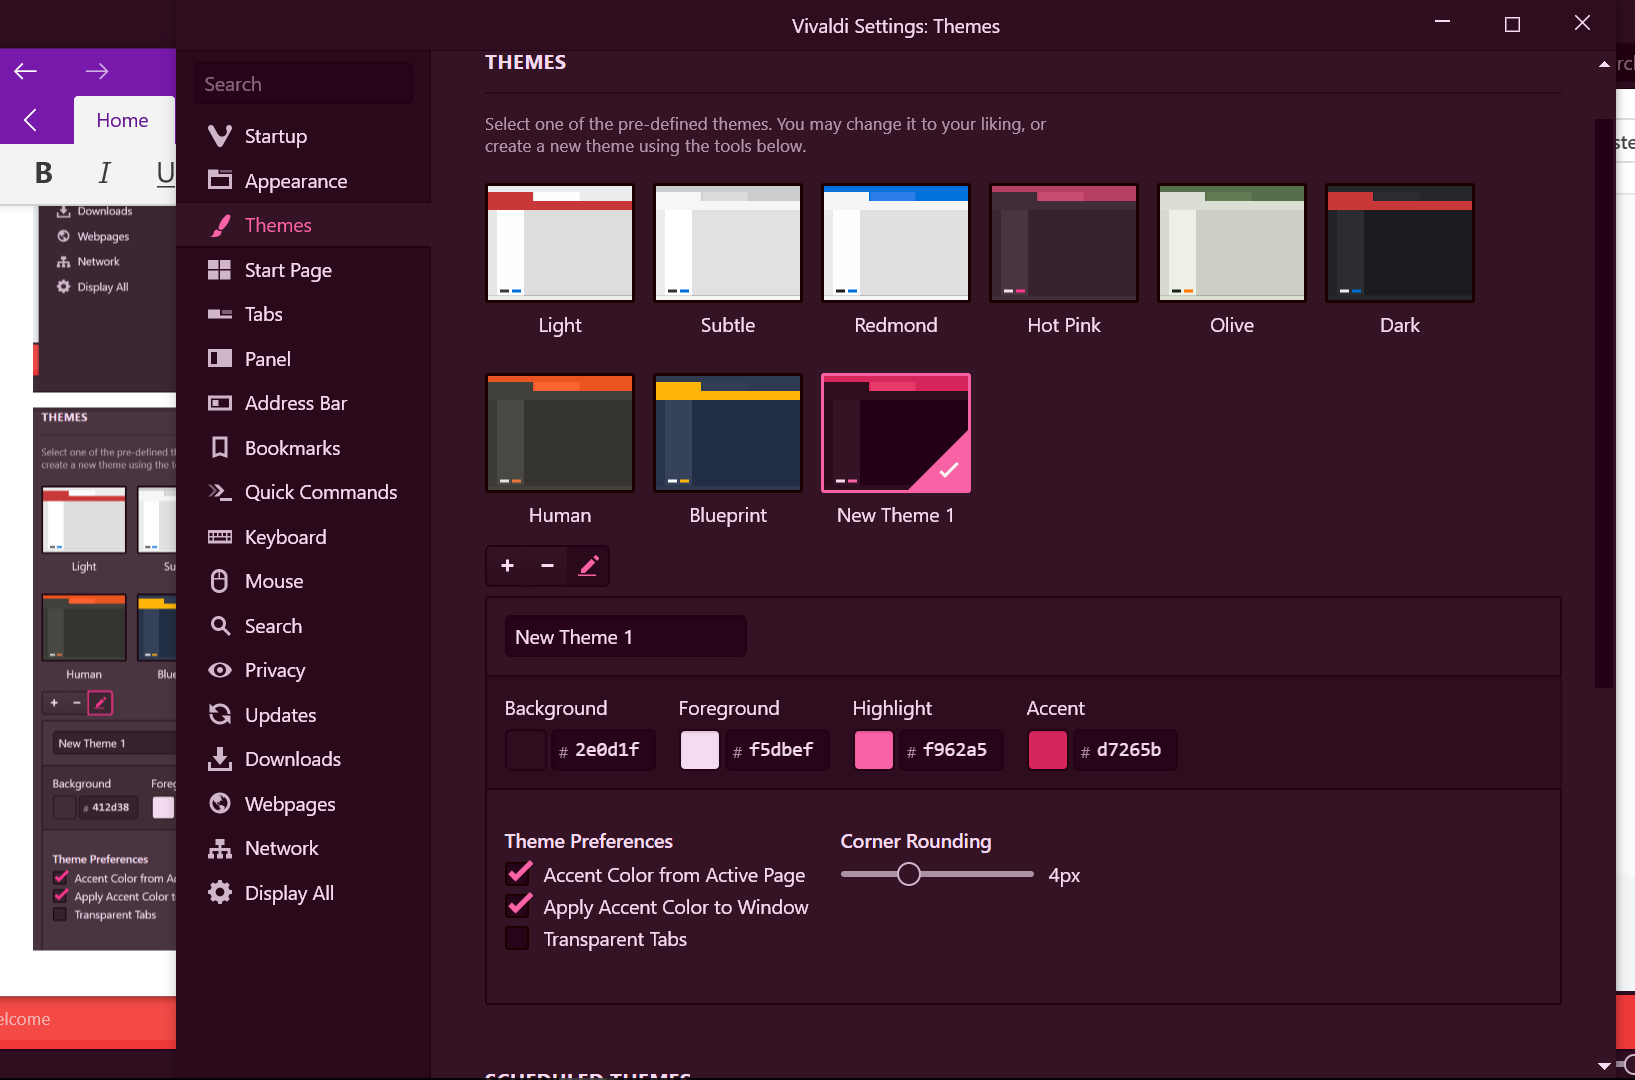
Task: Uncheck Accent Color from Active Page
Action: (x=518, y=875)
